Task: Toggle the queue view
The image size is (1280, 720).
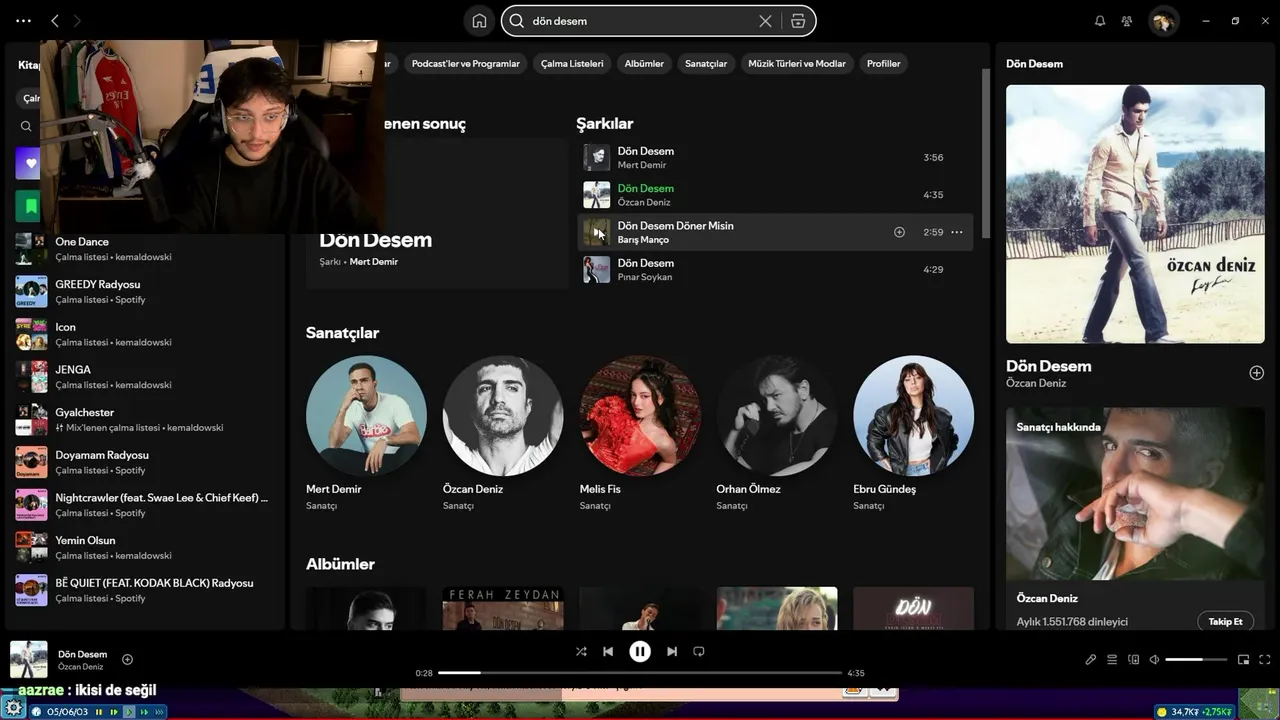Action: click(1112, 659)
